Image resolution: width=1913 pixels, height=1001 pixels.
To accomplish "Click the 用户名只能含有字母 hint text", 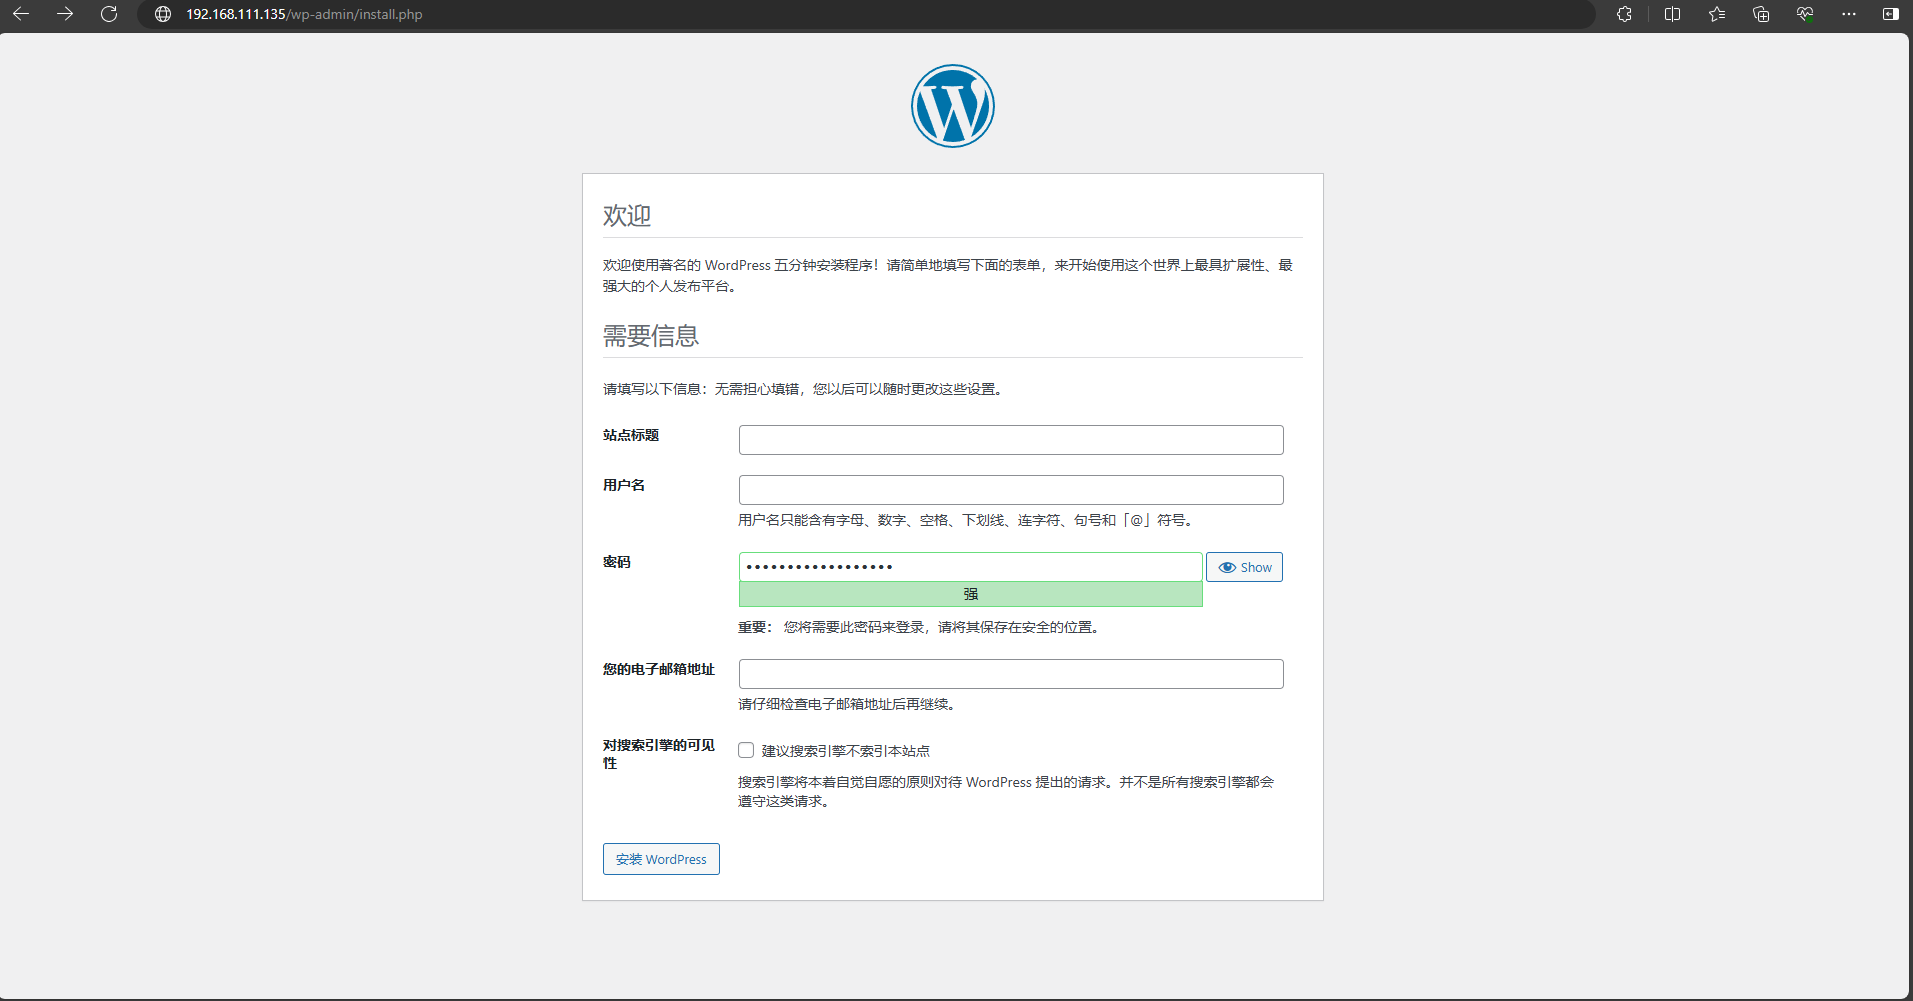I will [968, 520].
